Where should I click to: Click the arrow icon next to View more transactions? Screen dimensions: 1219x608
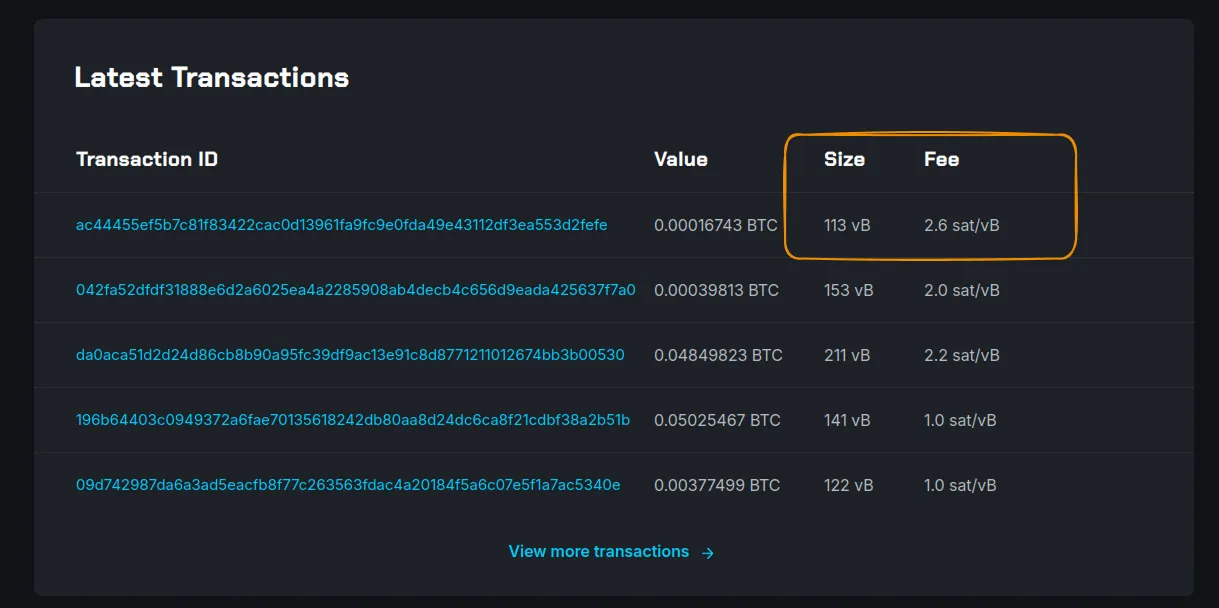click(707, 551)
